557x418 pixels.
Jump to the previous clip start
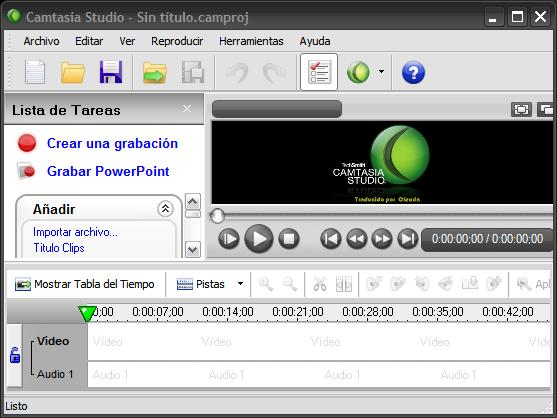pyautogui.click(x=331, y=239)
